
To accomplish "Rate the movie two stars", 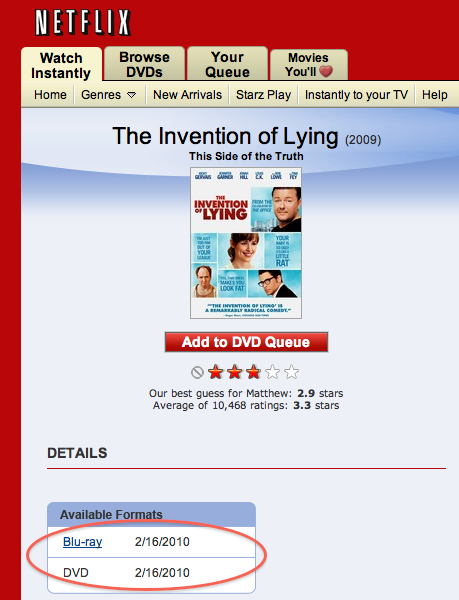I will pyautogui.click(x=234, y=372).
